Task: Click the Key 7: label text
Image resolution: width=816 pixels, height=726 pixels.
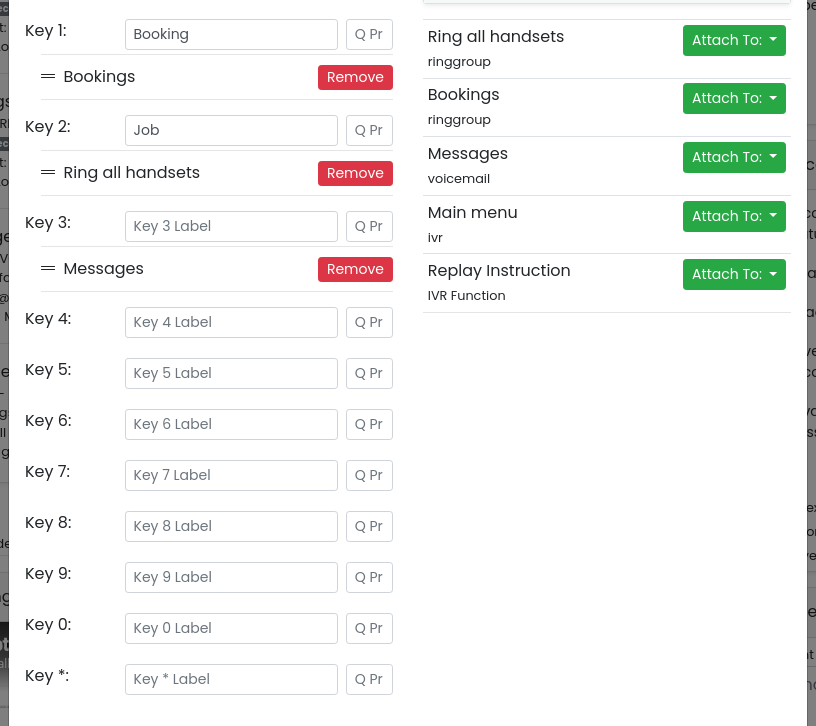Action: pos(47,472)
